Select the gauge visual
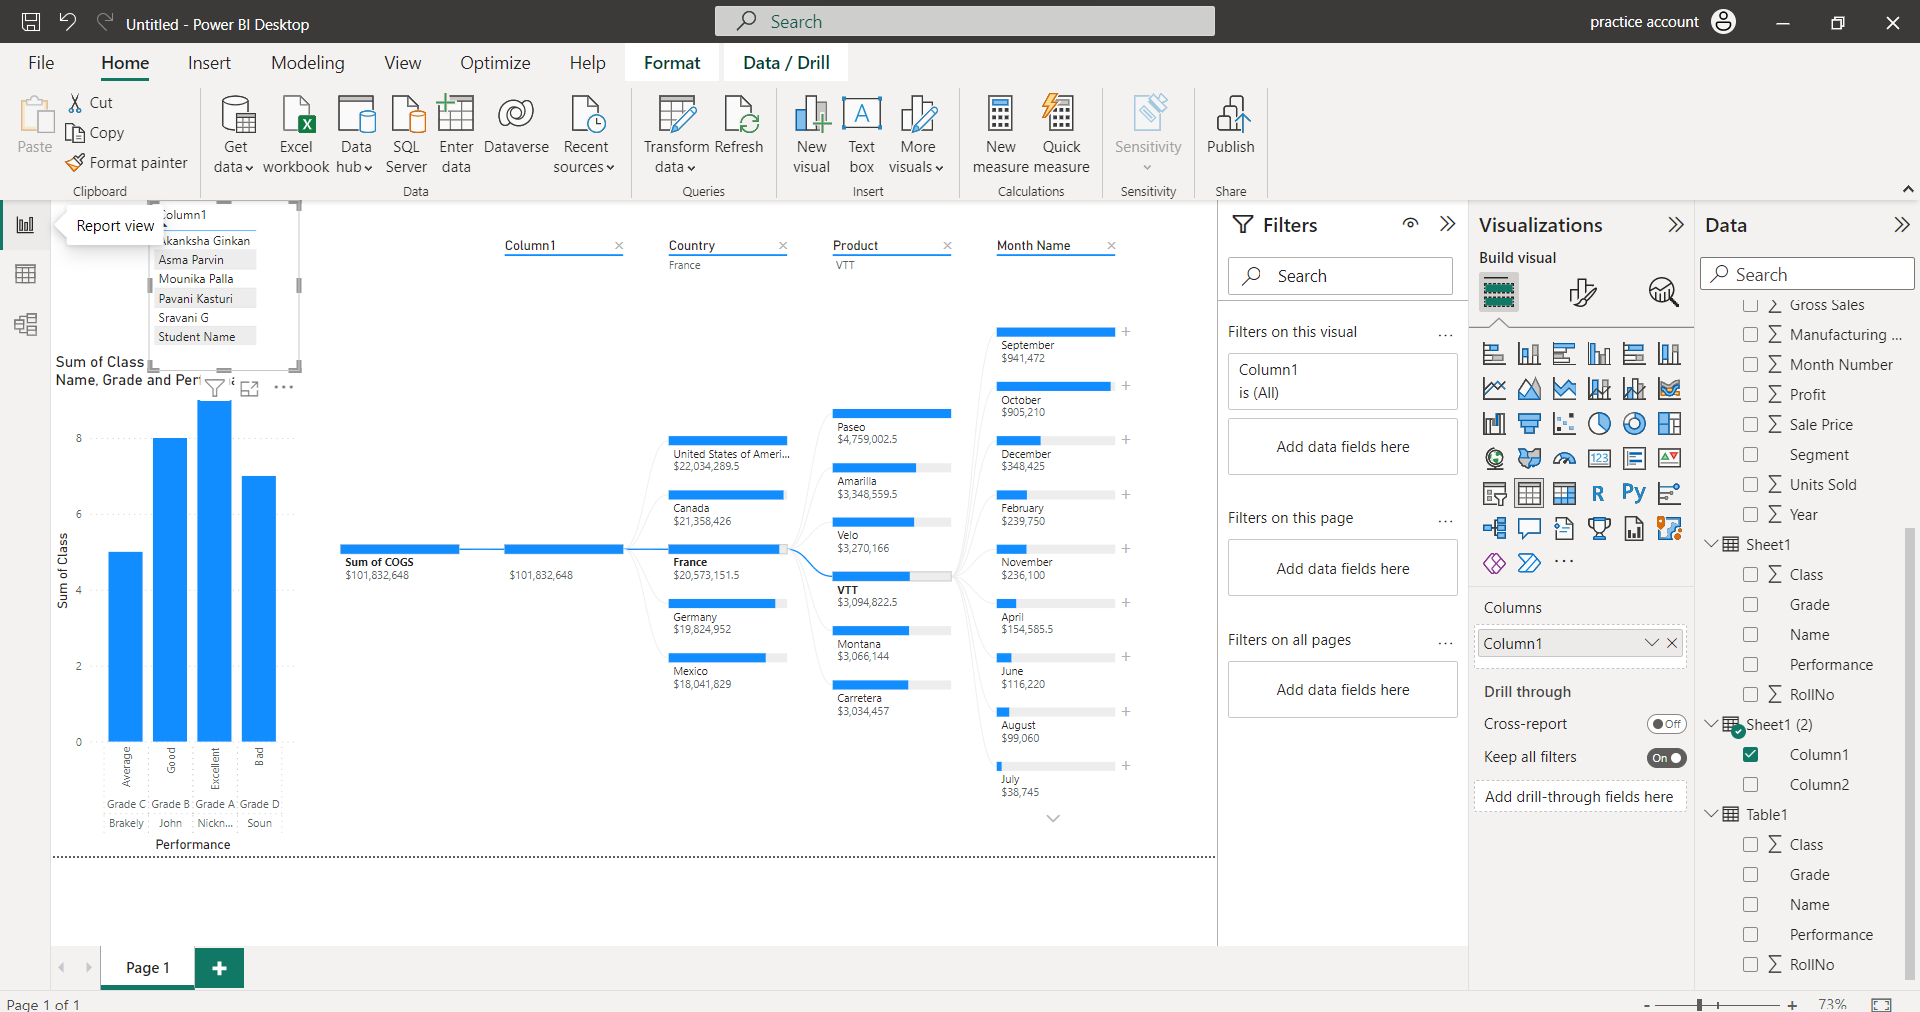The width and height of the screenshot is (1920, 1012). coord(1564,458)
